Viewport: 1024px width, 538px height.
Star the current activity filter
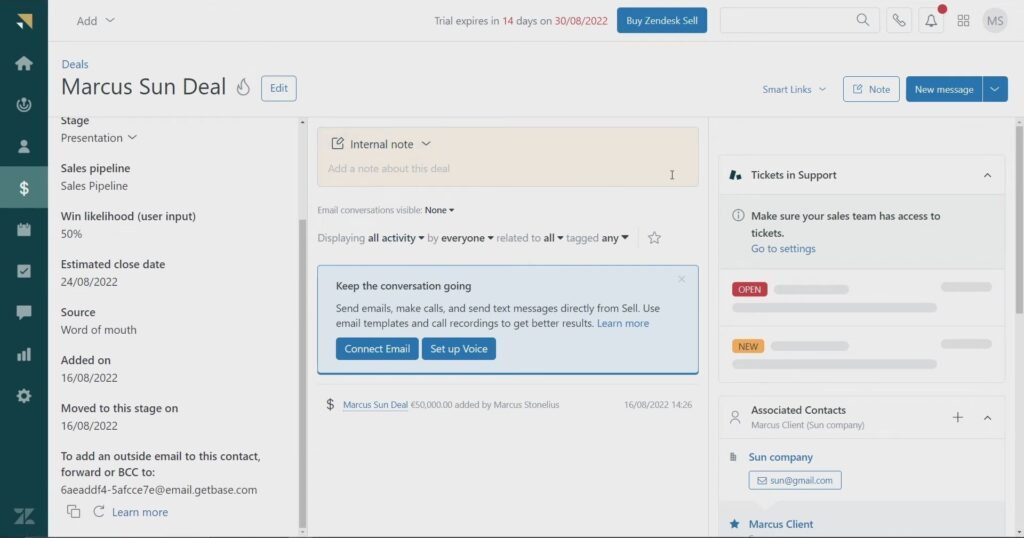click(x=654, y=238)
